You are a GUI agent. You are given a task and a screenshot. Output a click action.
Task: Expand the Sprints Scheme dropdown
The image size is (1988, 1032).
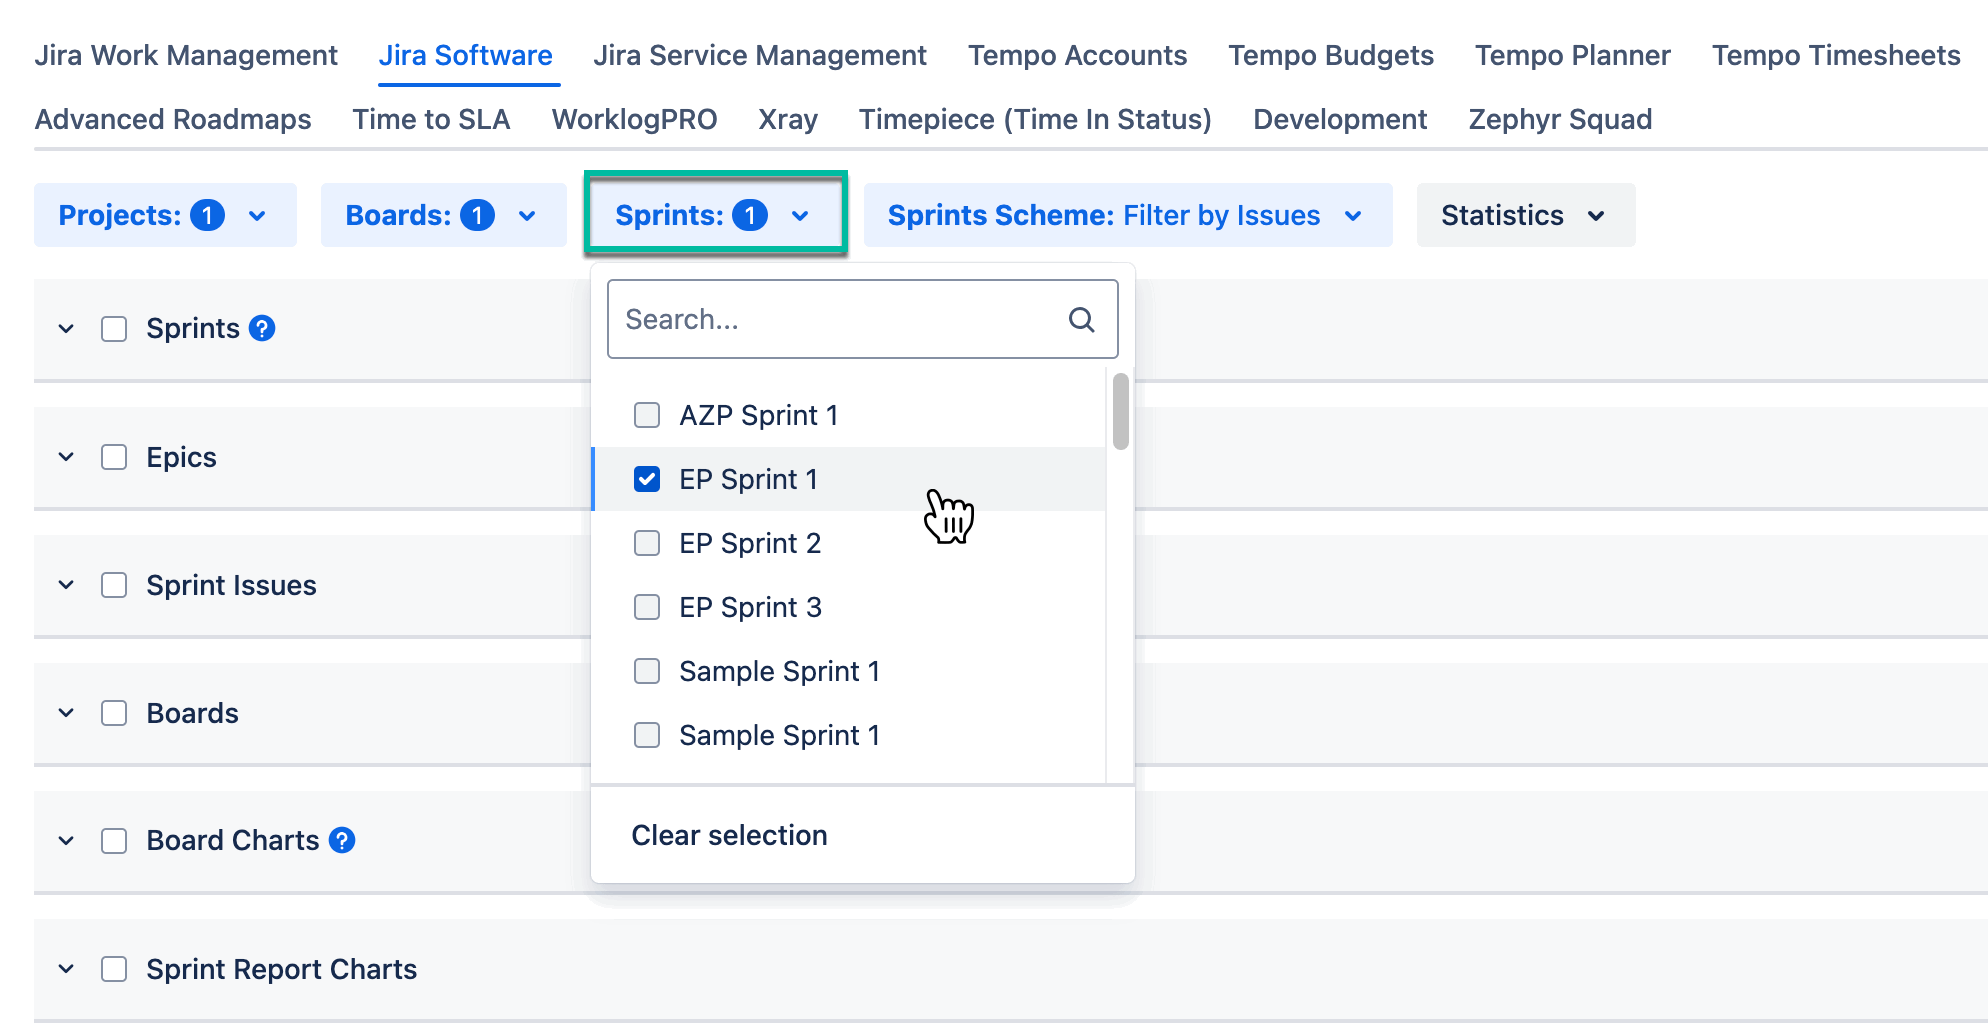point(1127,215)
